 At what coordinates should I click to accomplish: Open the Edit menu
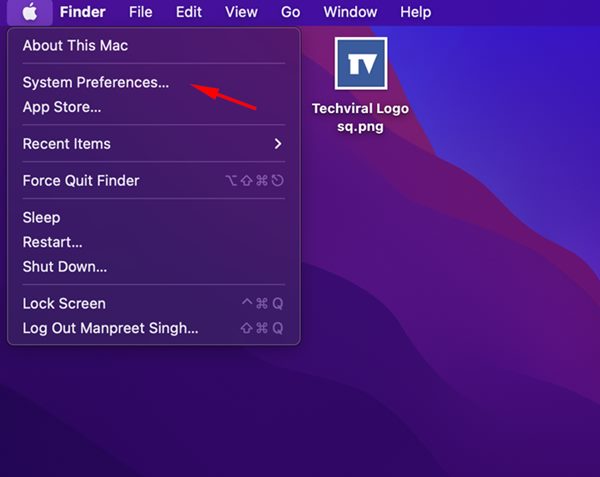[189, 12]
